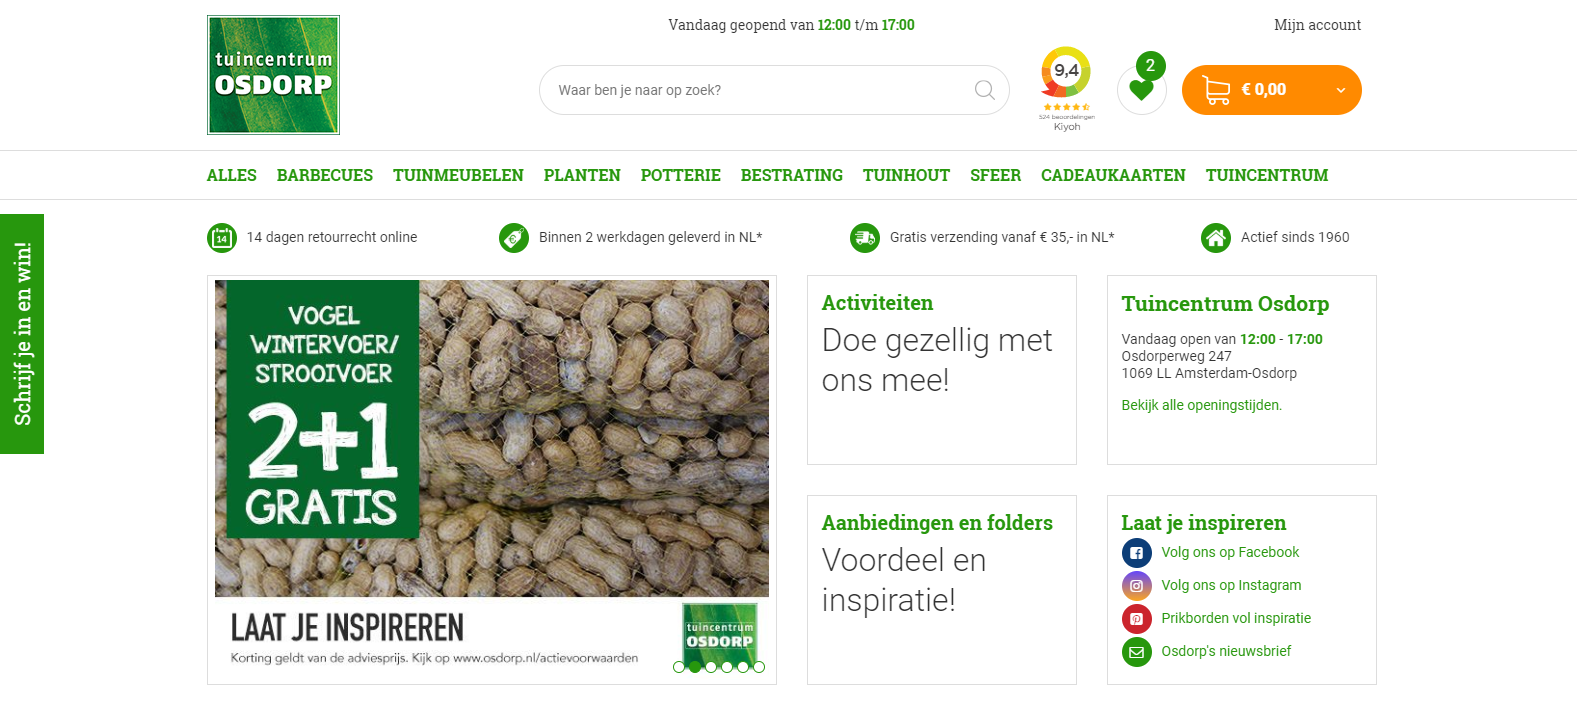The width and height of the screenshot is (1577, 708).
Task: Click the newsletter envelope icon
Action: (x=1137, y=651)
